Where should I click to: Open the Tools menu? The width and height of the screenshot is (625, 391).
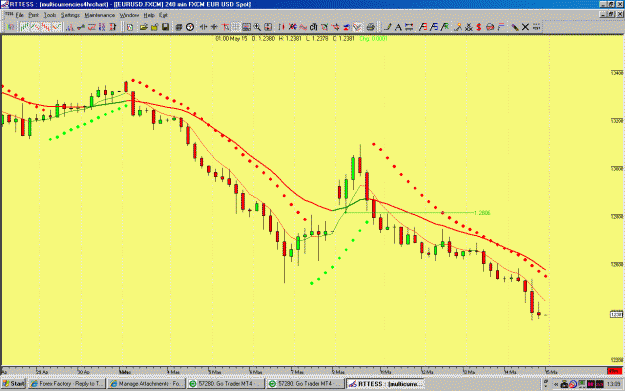pyautogui.click(x=50, y=15)
